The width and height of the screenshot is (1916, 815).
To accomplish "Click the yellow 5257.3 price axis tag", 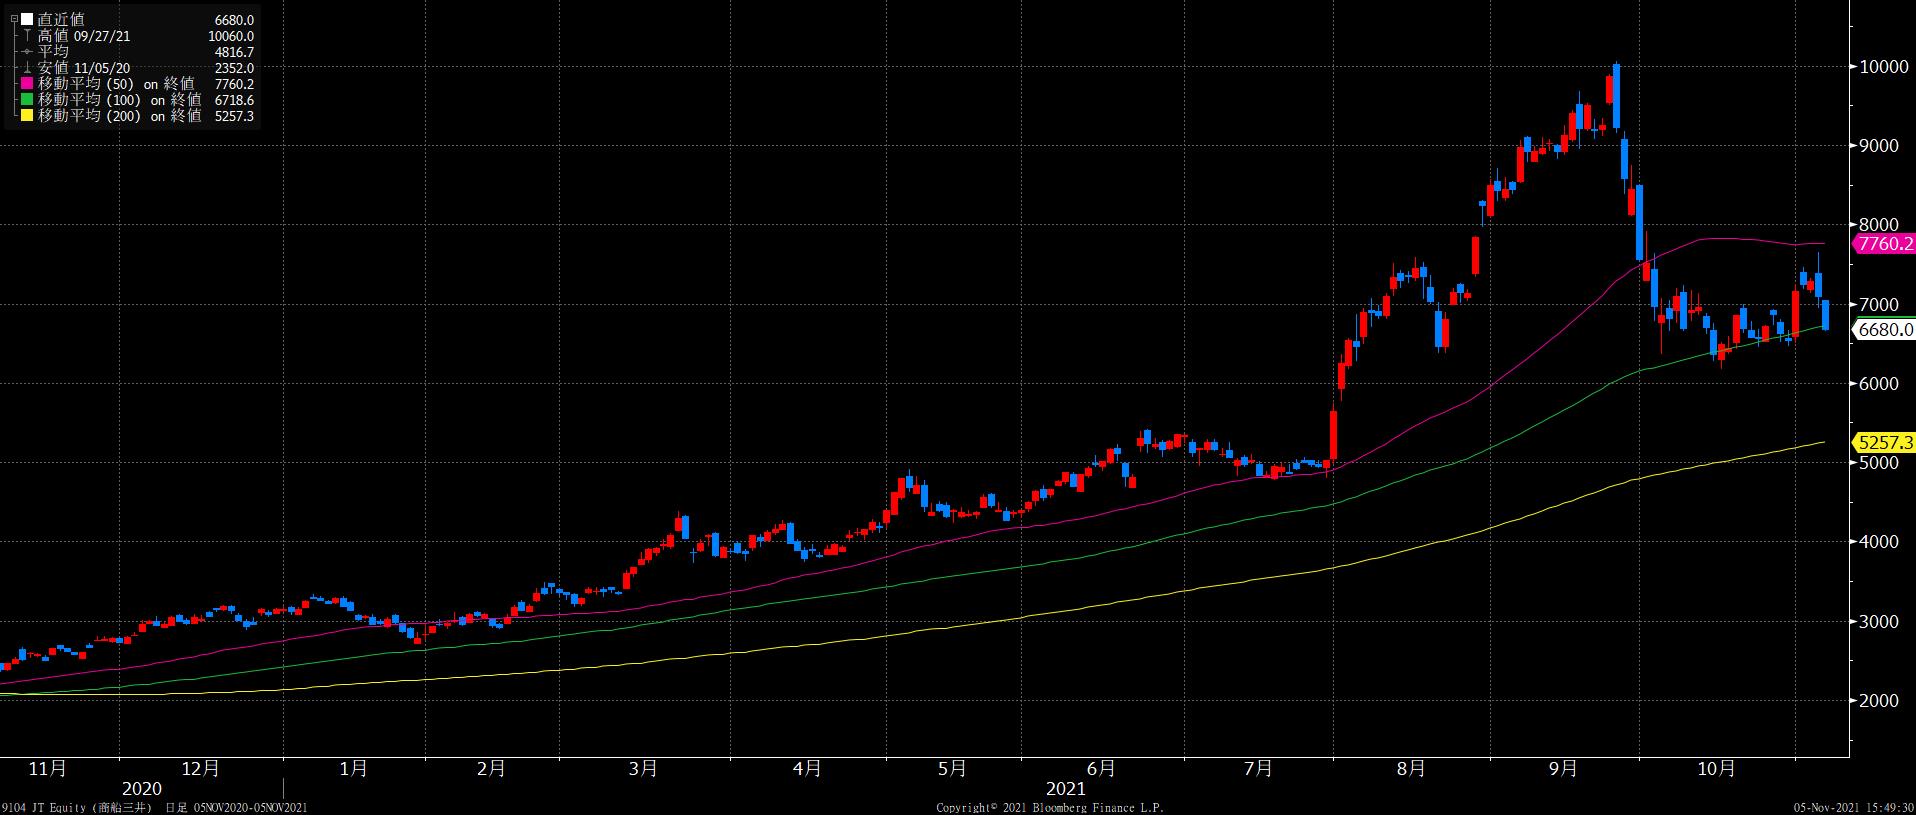I will tap(1884, 442).
